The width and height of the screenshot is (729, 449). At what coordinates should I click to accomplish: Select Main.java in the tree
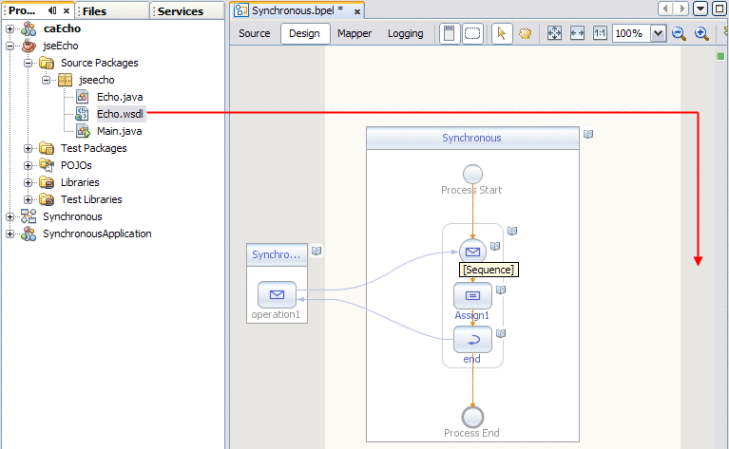[119, 131]
